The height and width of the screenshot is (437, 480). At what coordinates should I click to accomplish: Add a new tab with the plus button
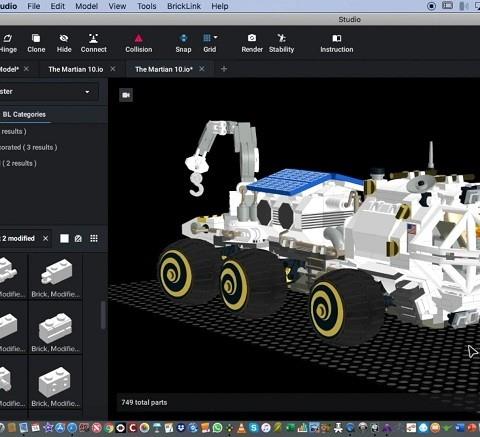pos(224,69)
